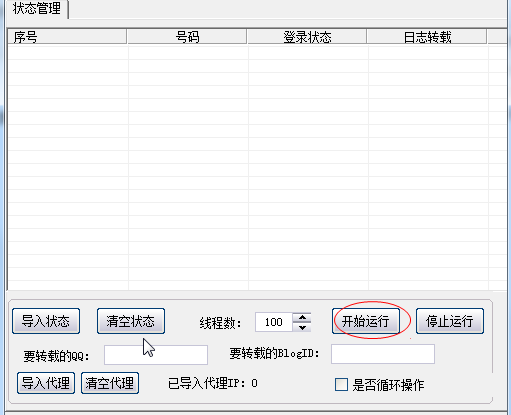Increase 线程数 with the up arrow
Image resolution: width=511 pixels, height=415 pixels.
click(302, 317)
